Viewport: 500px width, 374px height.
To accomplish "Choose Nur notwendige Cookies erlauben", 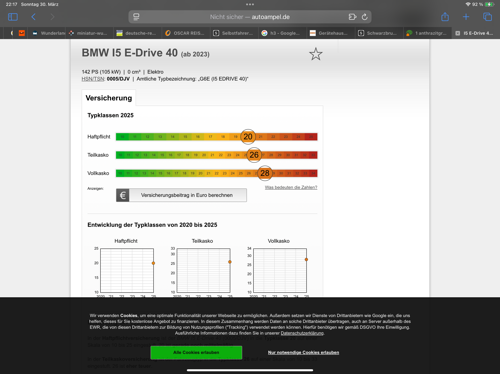I will (303, 352).
